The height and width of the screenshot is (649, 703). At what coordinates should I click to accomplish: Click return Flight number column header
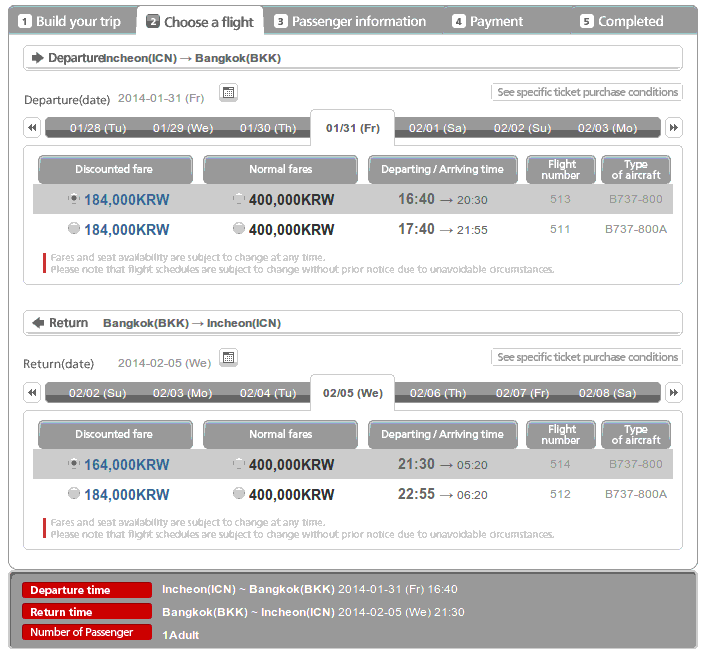click(x=561, y=434)
